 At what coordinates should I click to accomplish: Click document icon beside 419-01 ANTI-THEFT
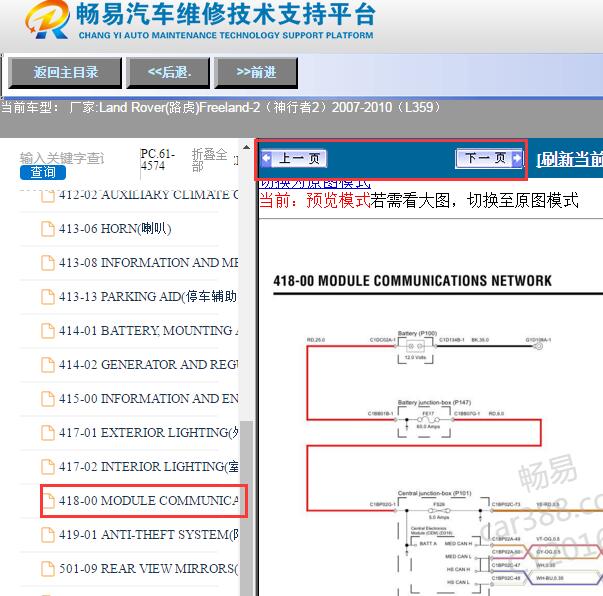pos(48,534)
